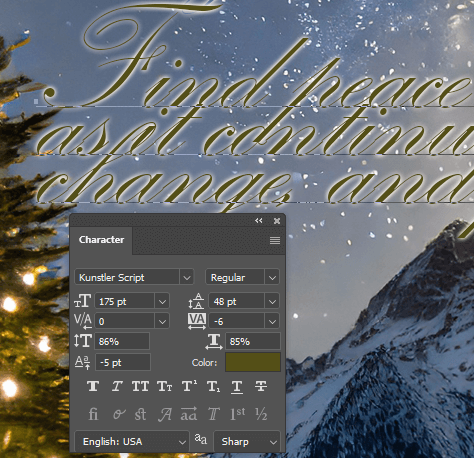Toggle Underline text style
The image size is (474, 458).
pyautogui.click(x=237, y=386)
